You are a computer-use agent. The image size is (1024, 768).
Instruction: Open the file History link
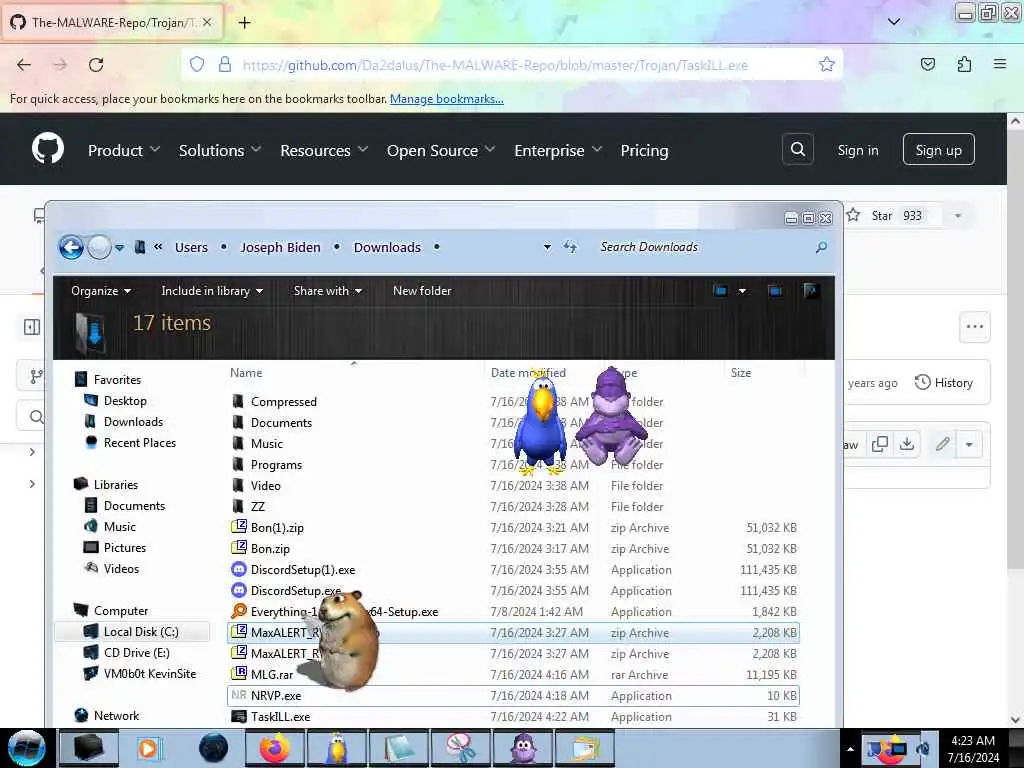point(944,383)
